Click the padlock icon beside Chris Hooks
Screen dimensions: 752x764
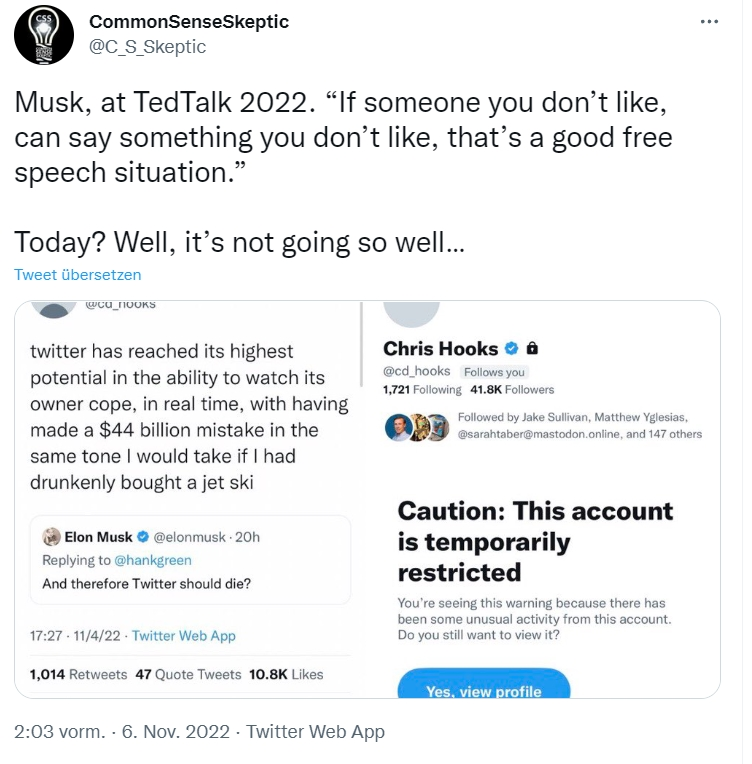pyautogui.click(x=532, y=349)
